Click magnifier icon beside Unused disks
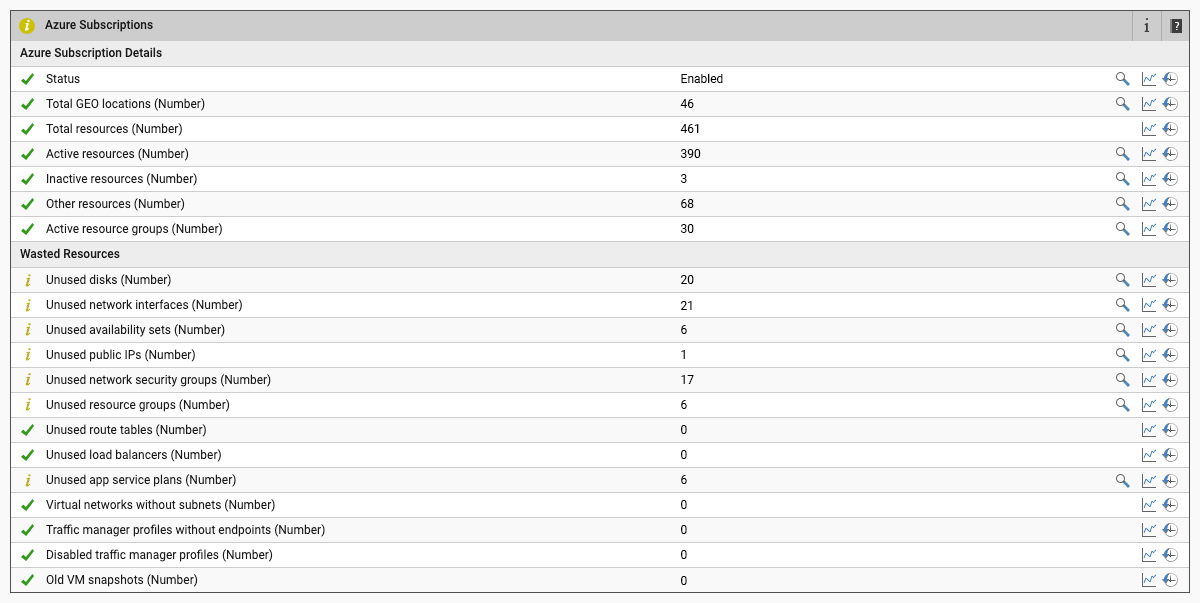This screenshot has width=1200, height=603. [x=1122, y=280]
